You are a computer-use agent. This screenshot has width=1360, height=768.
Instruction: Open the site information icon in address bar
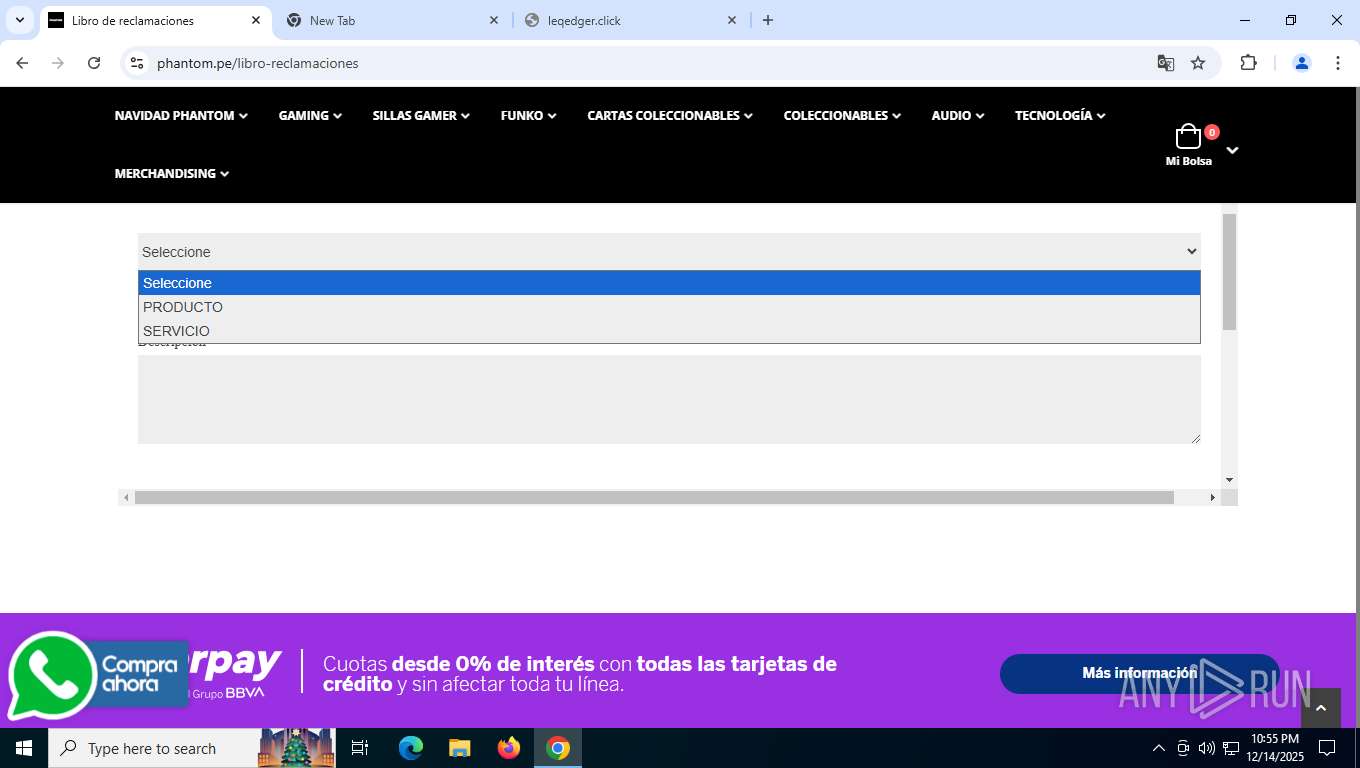click(x=138, y=63)
